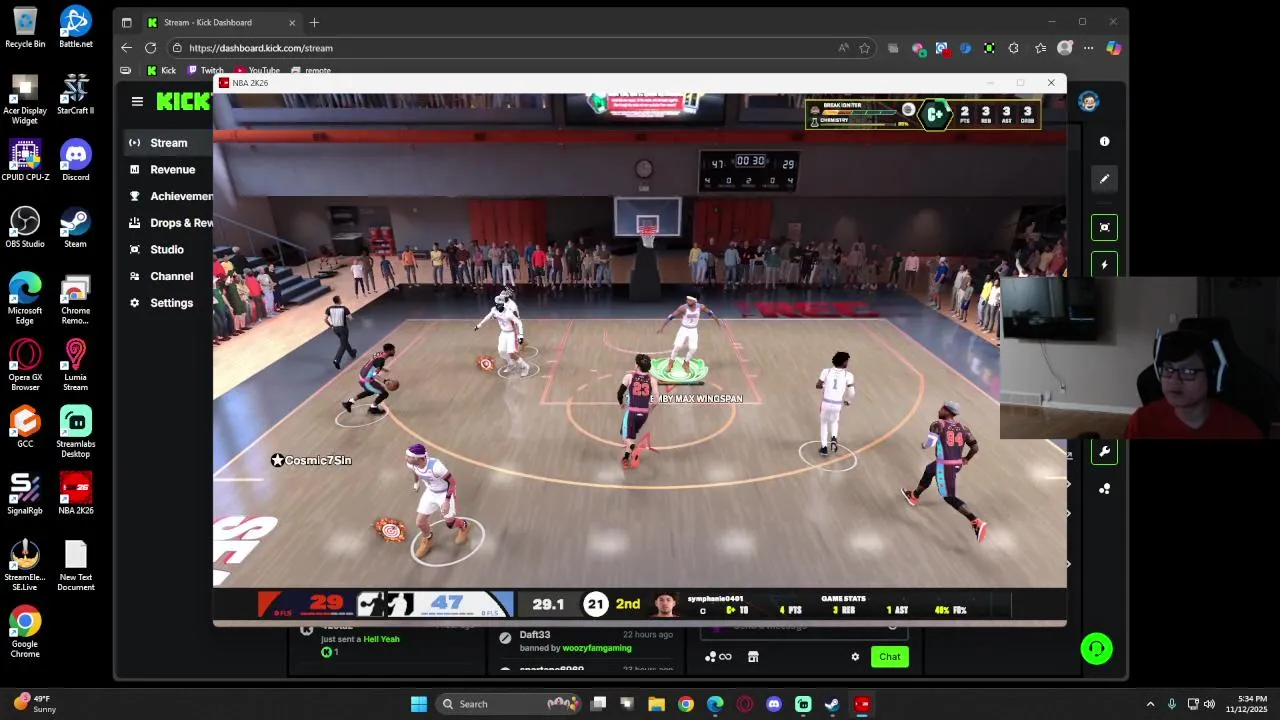This screenshot has width=1280, height=720.
Task: Open CPUID CPU-Z desktop icon
Action: pyautogui.click(x=25, y=161)
